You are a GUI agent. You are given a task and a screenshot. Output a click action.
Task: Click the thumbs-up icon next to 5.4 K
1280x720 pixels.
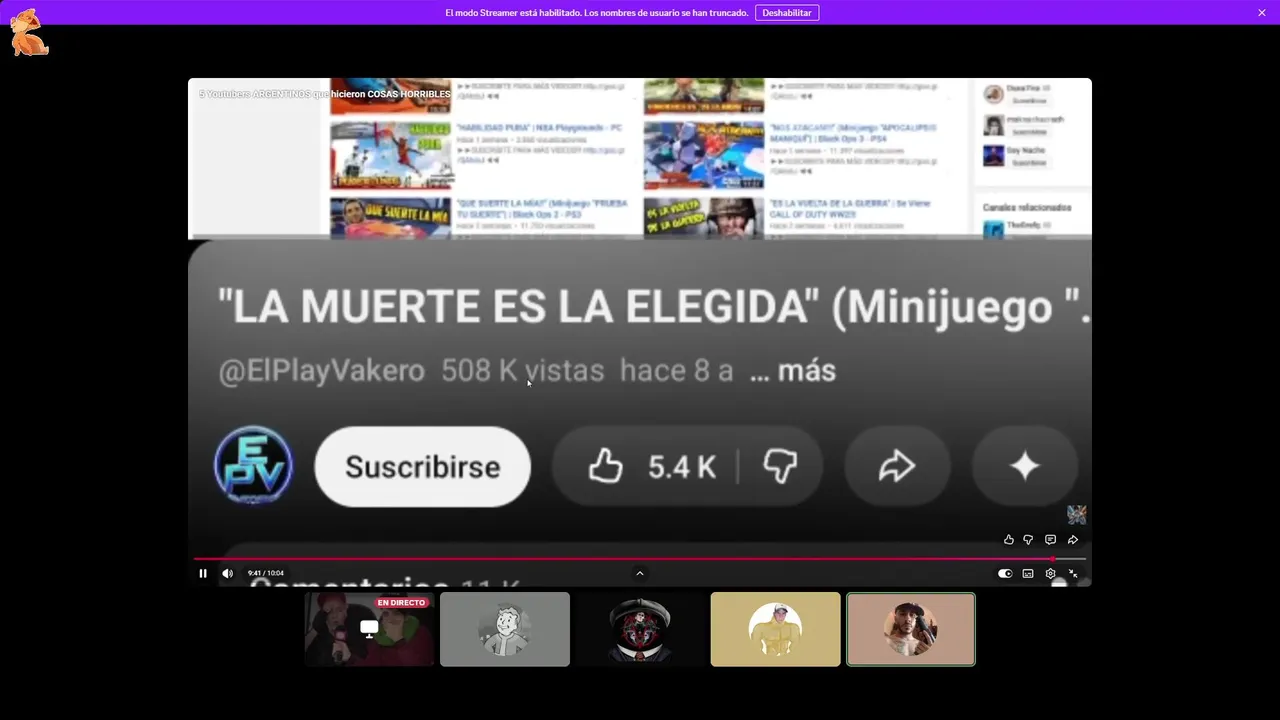[605, 466]
